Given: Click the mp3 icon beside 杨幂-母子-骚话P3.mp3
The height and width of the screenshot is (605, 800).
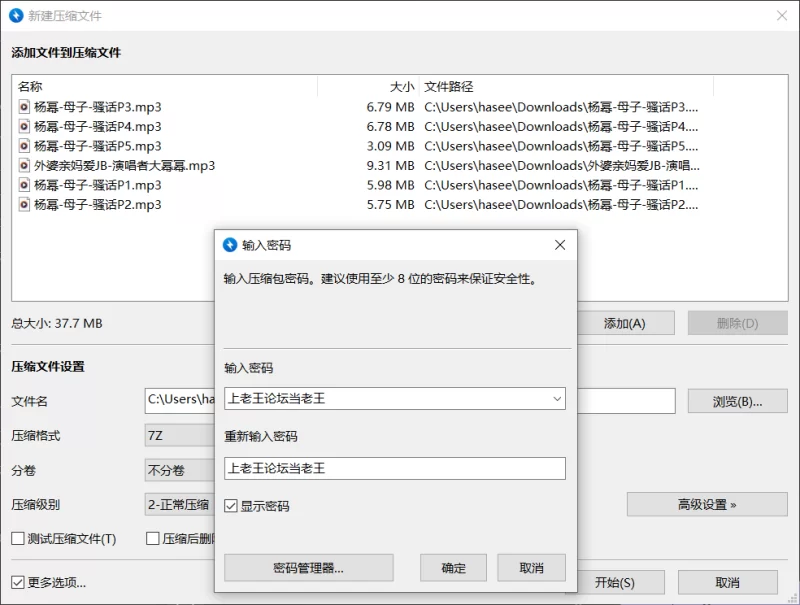Looking at the screenshot, I should point(23,107).
